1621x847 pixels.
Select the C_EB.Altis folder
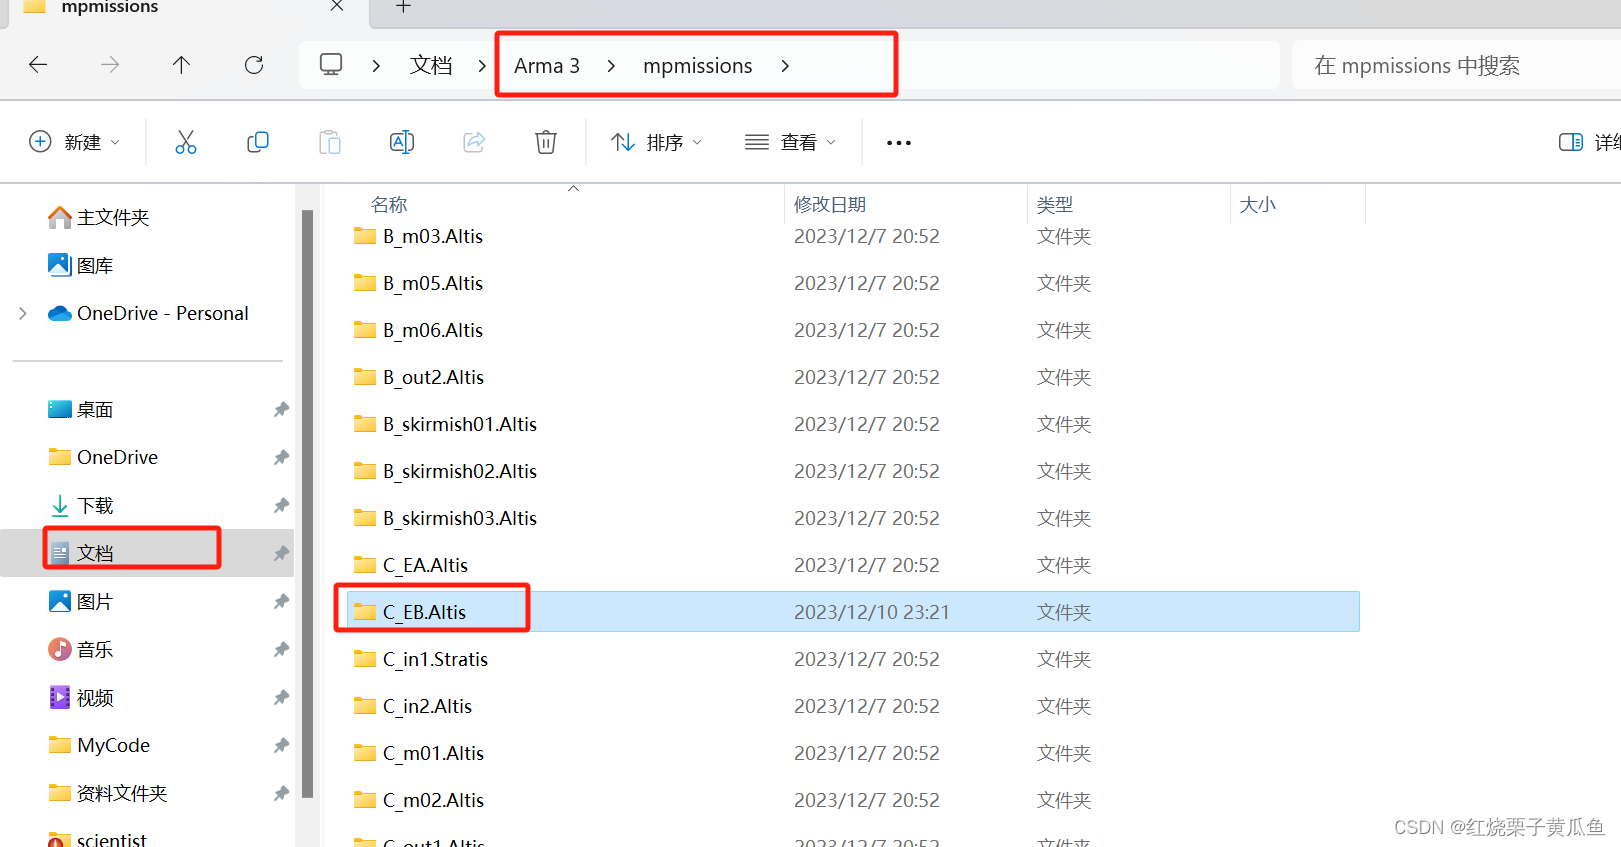[854, 612]
